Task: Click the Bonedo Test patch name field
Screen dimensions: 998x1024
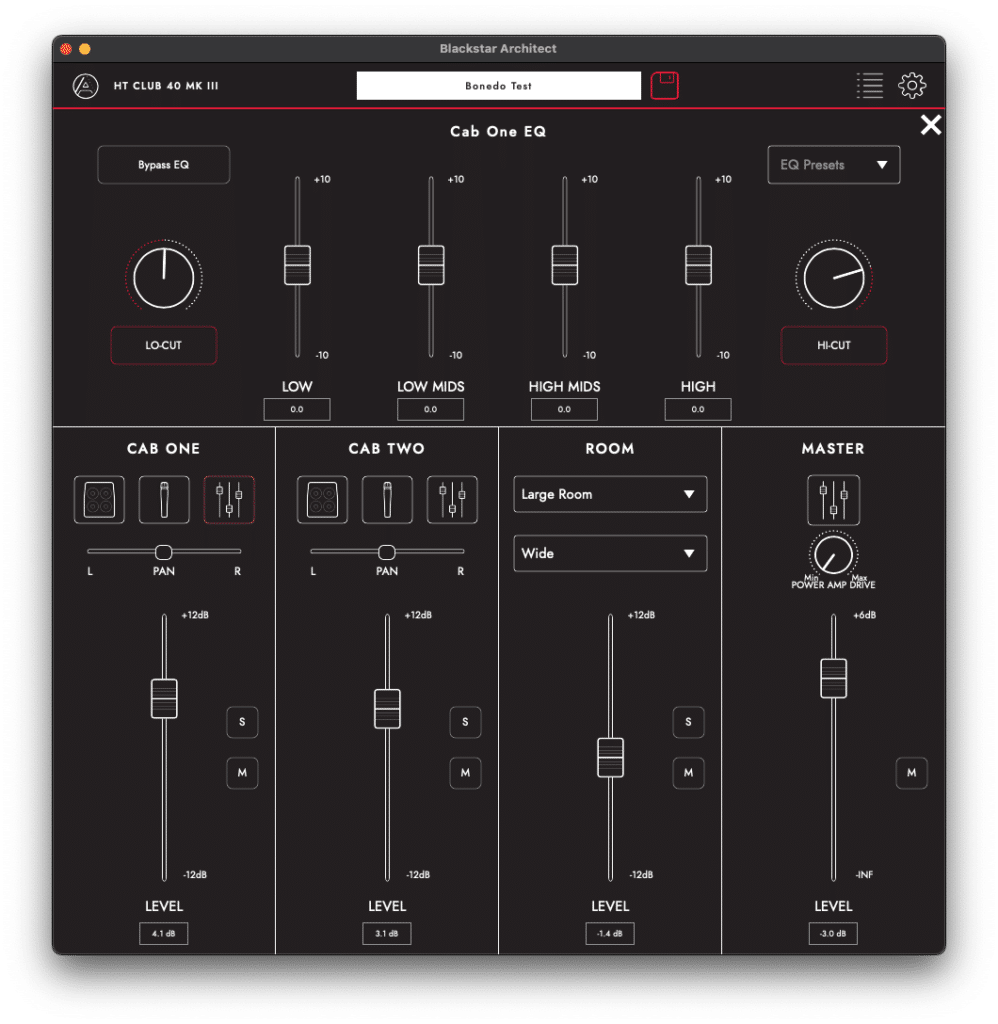Action: [498, 86]
